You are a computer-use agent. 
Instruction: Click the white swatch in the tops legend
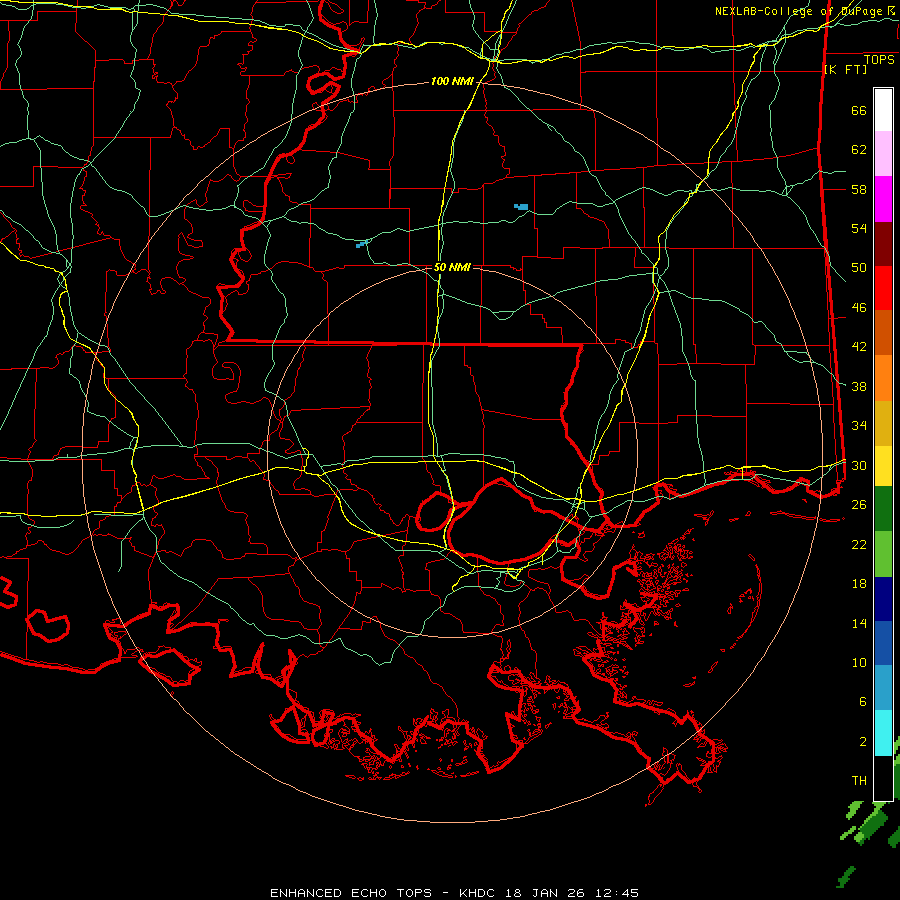883,110
